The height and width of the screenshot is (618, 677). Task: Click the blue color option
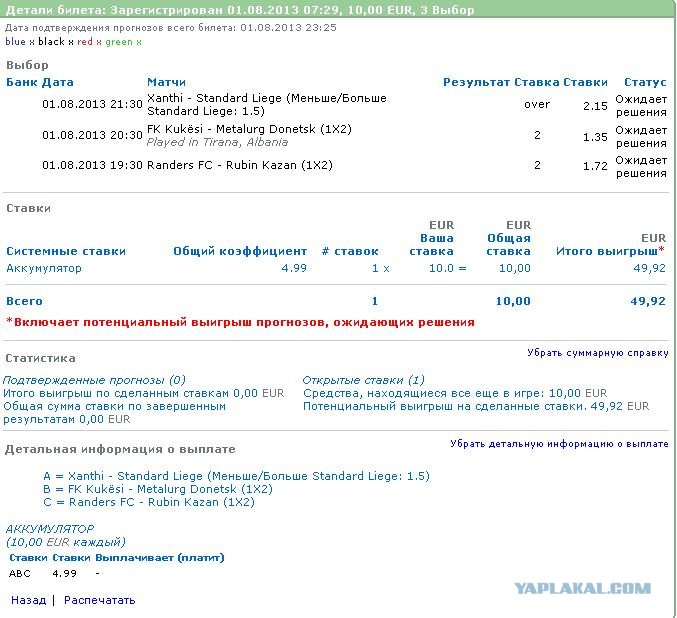pos(15,42)
